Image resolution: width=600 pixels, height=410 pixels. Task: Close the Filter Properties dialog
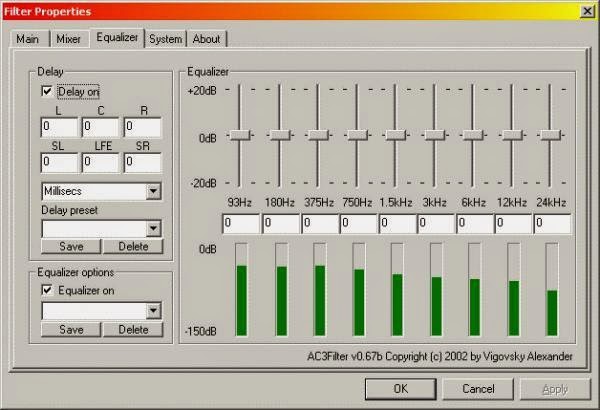pyautogui.click(x=587, y=11)
